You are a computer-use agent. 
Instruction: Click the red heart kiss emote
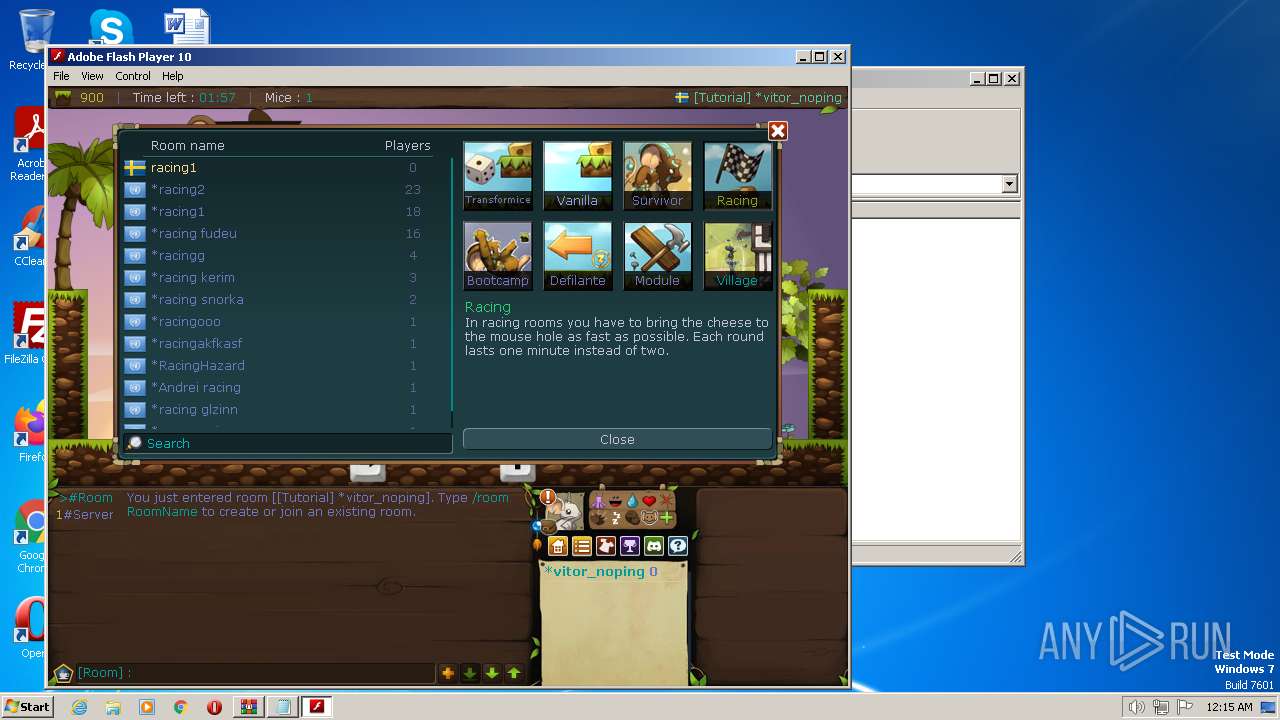[x=649, y=501]
